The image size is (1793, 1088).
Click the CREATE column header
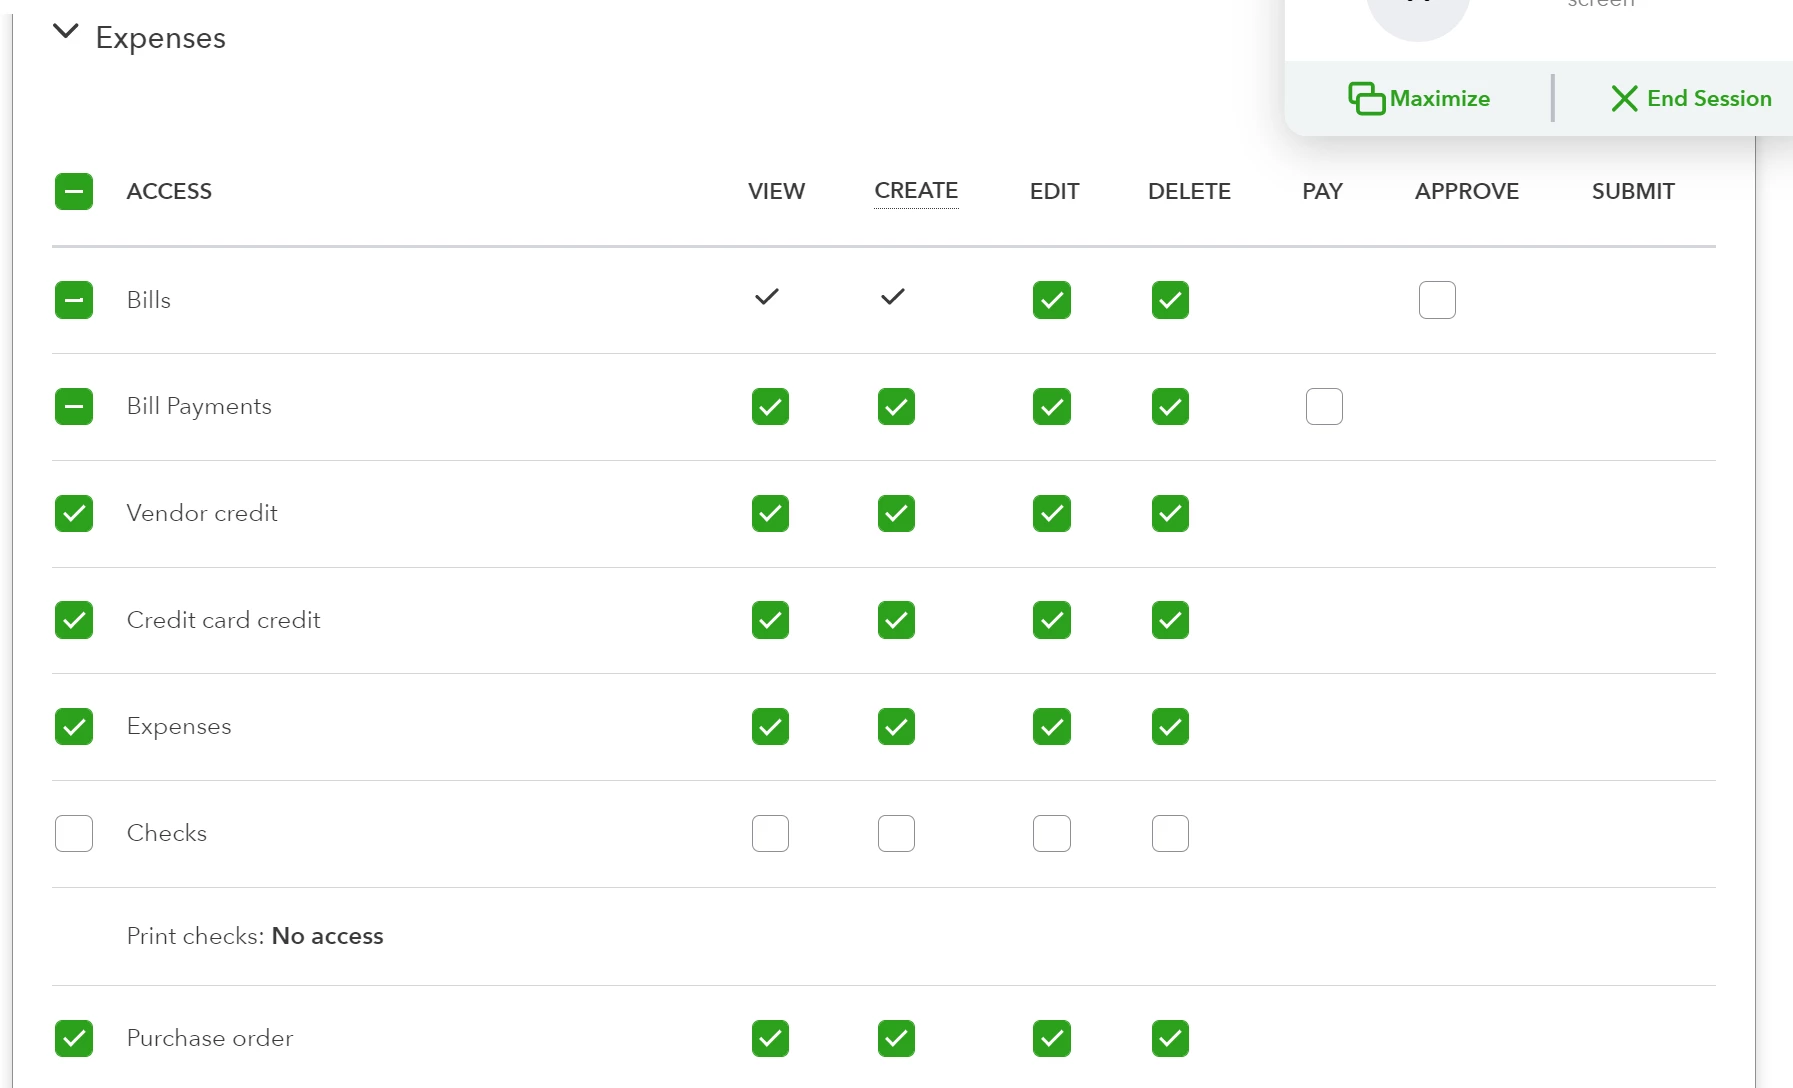[916, 191]
